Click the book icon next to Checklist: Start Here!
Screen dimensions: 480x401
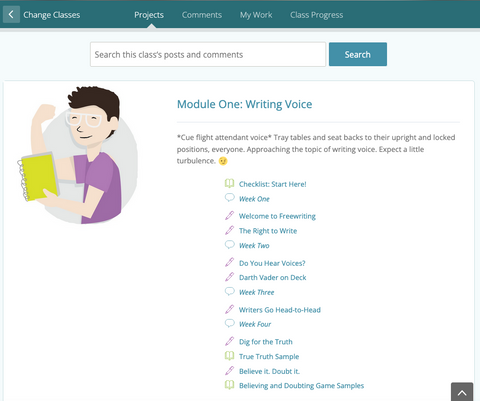point(229,183)
